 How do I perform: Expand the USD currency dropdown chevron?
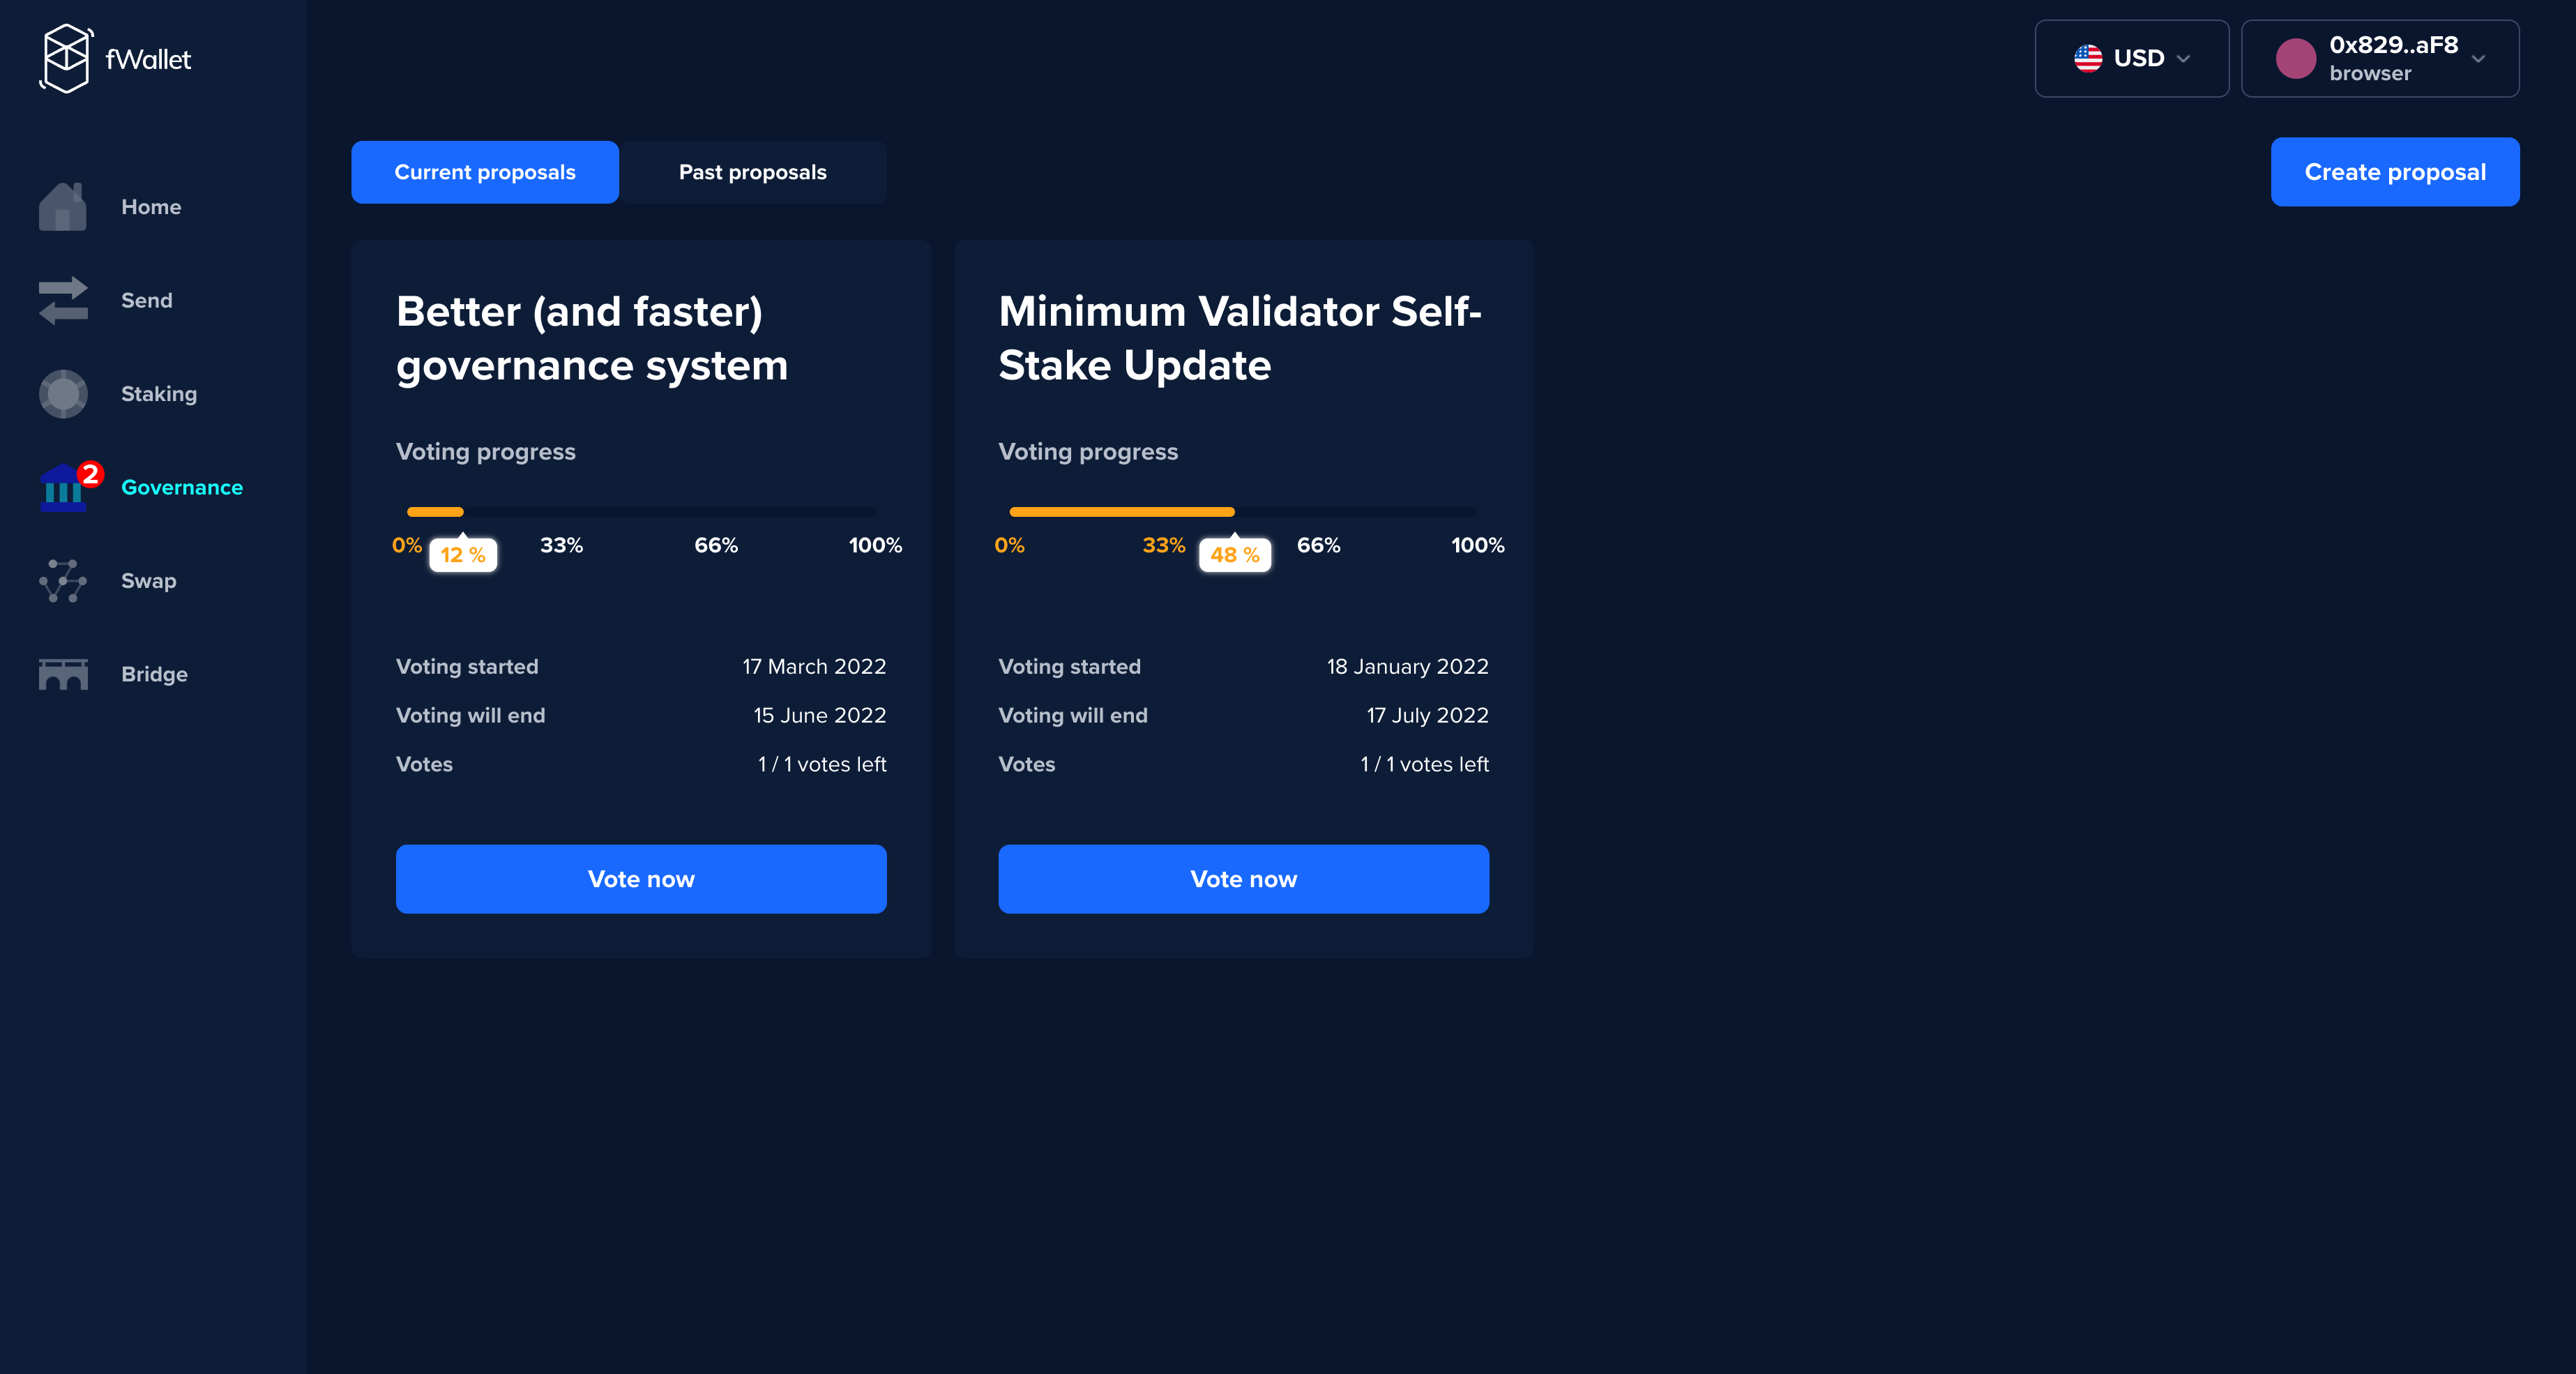pyautogui.click(x=2184, y=59)
